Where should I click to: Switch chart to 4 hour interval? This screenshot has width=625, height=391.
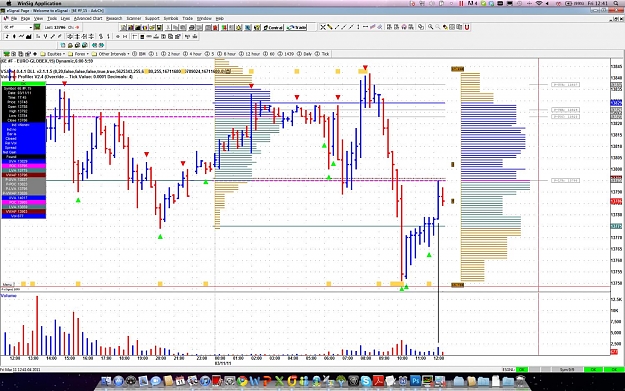click(193, 54)
